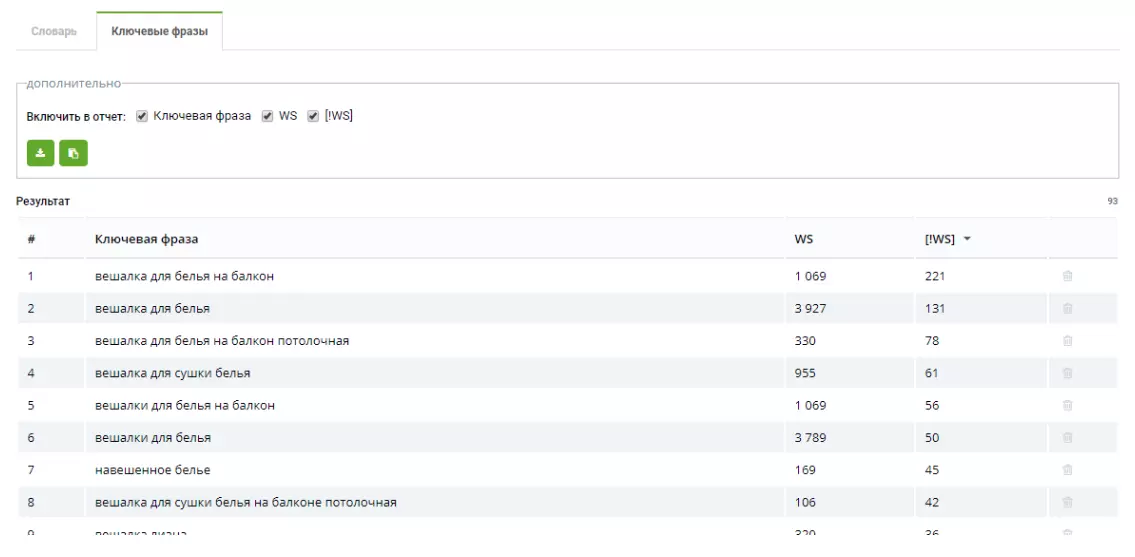The image size is (1135, 557).
Task: Click [!WS] value 61
Action: [932, 373]
